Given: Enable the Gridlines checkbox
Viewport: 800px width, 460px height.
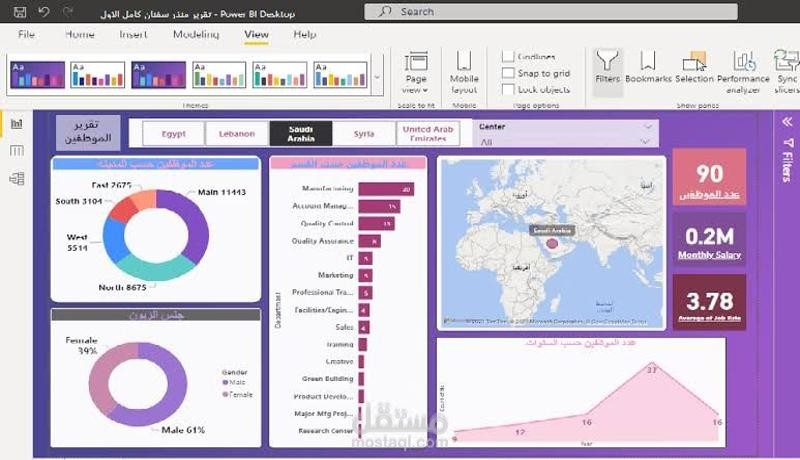Looking at the screenshot, I should [508, 57].
